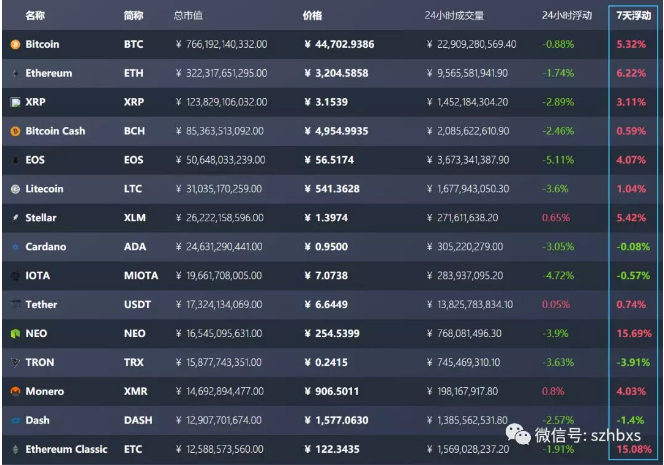Sort by 7天浮动 column header

coord(634,16)
